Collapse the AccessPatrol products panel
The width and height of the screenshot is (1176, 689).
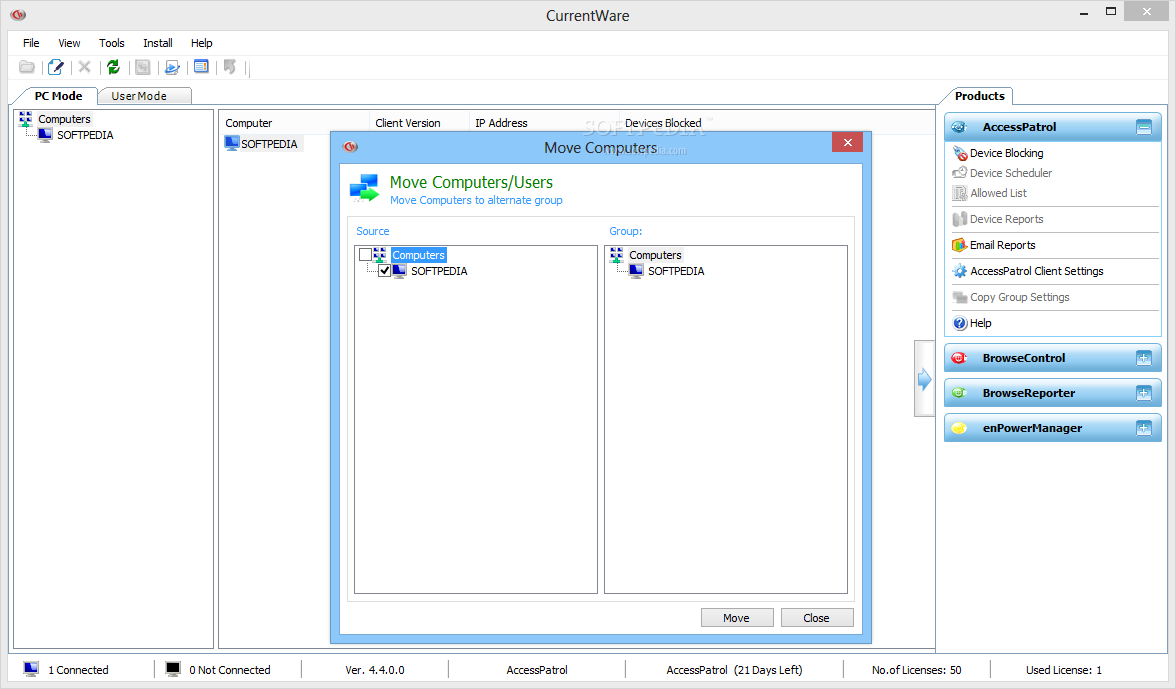point(1144,127)
